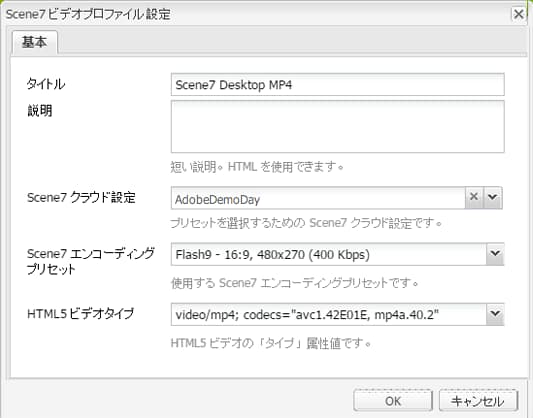Click the HTML5 ビデオタイプ label
The image size is (533, 418).
(80, 314)
